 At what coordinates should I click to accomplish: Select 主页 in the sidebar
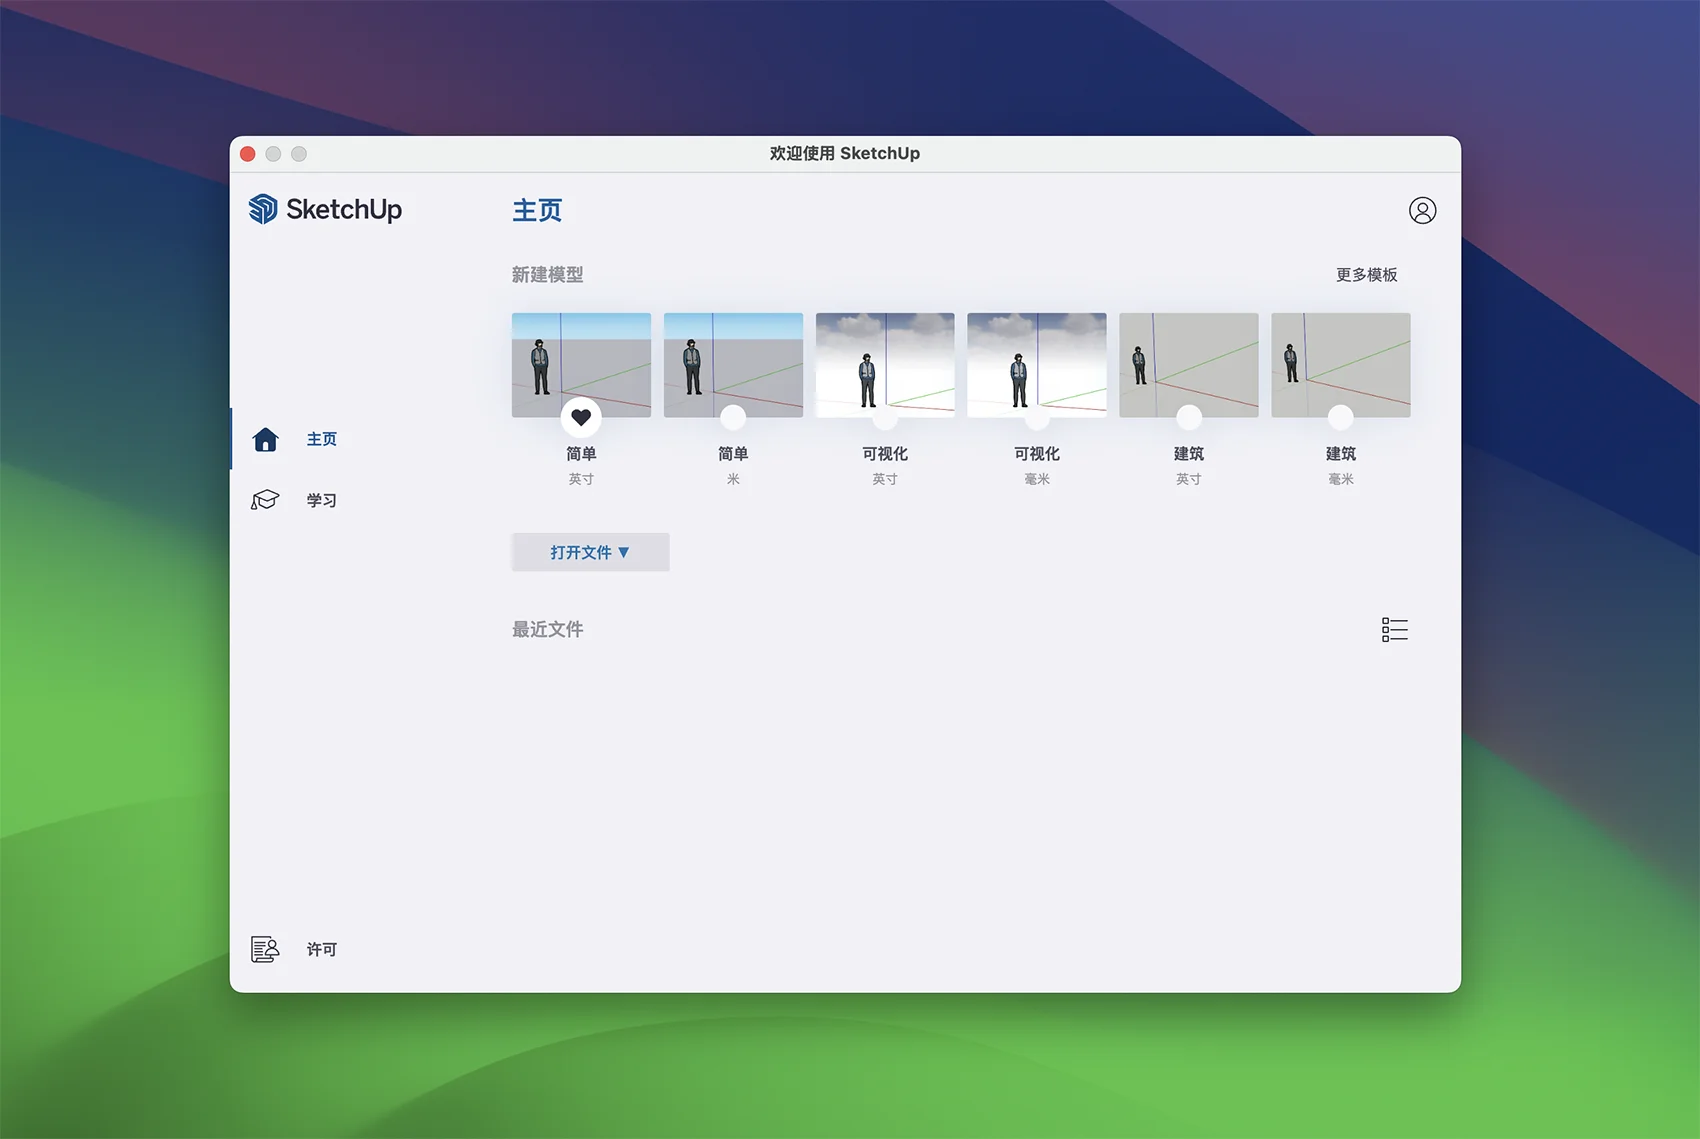(321, 439)
